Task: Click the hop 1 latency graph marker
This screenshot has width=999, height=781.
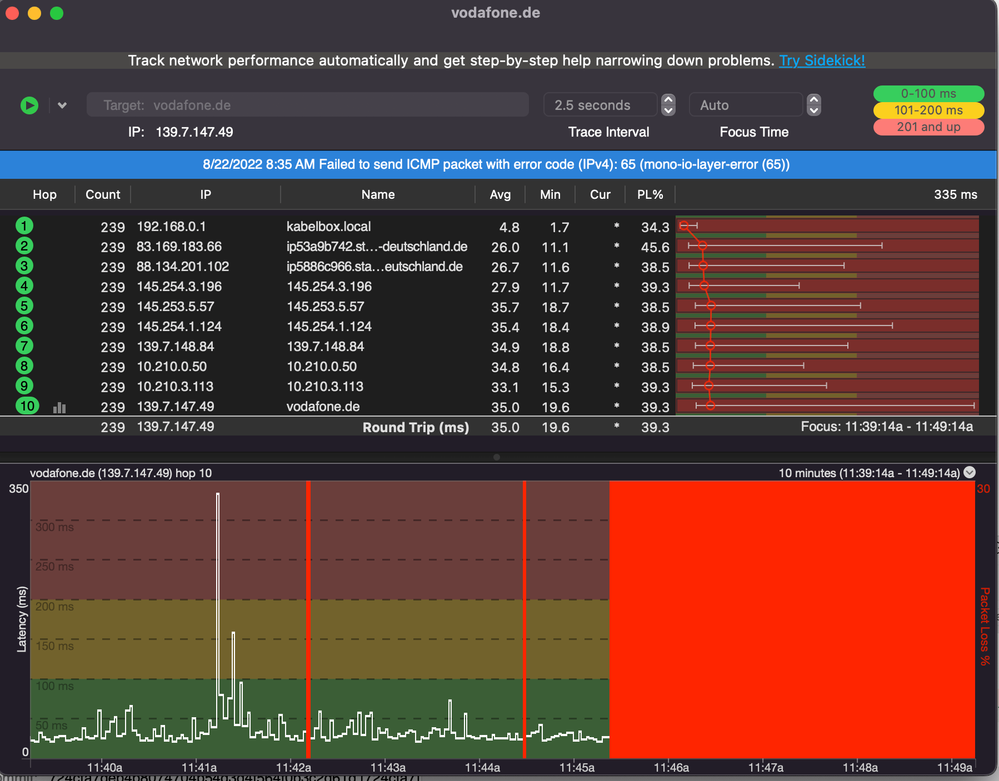Action: (684, 225)
